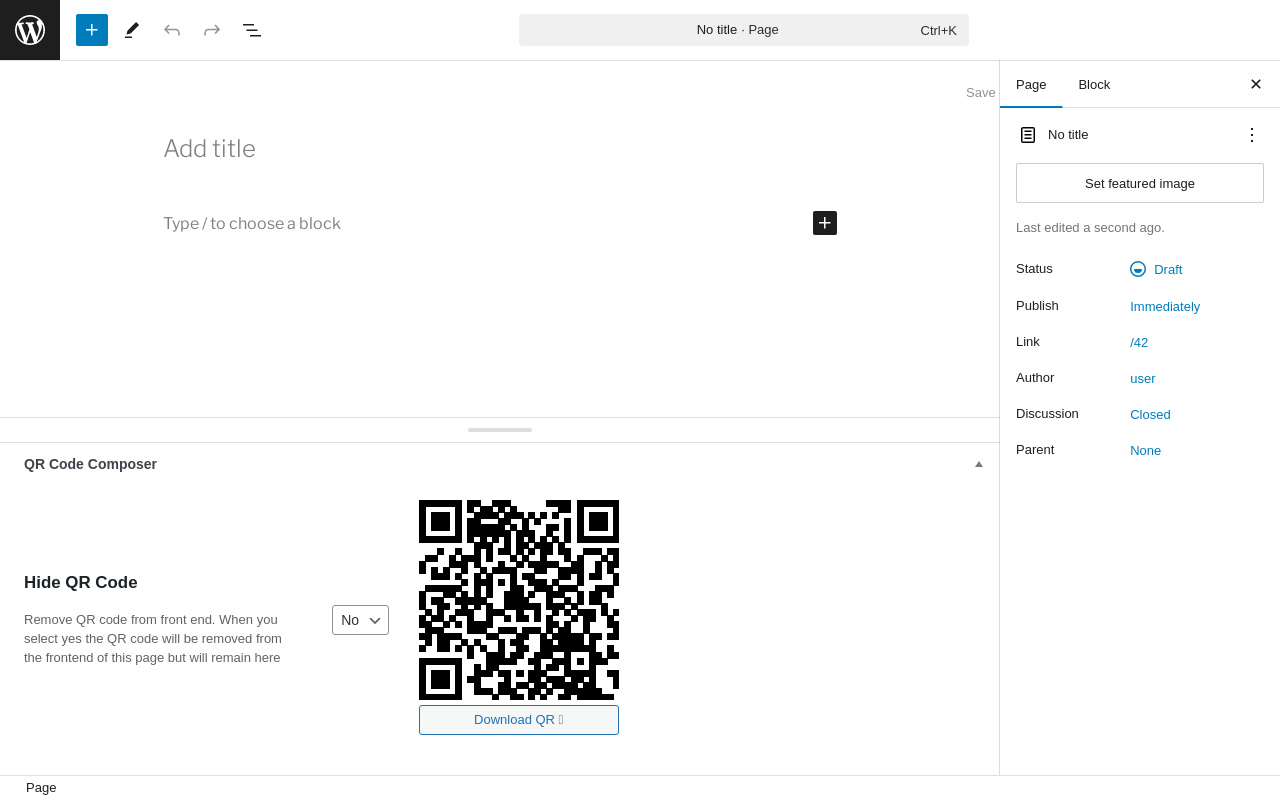This screenshot has width=1280, height=800.
Task: Redo the last change
Action: [212, 30]
